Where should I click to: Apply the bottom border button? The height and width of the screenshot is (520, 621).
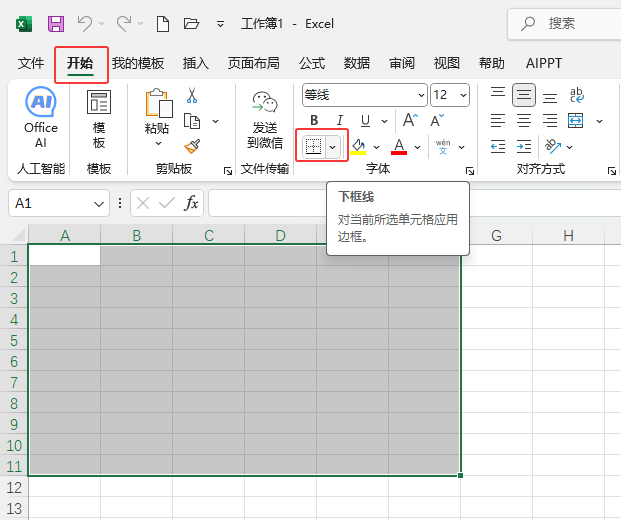coord(314,147)
